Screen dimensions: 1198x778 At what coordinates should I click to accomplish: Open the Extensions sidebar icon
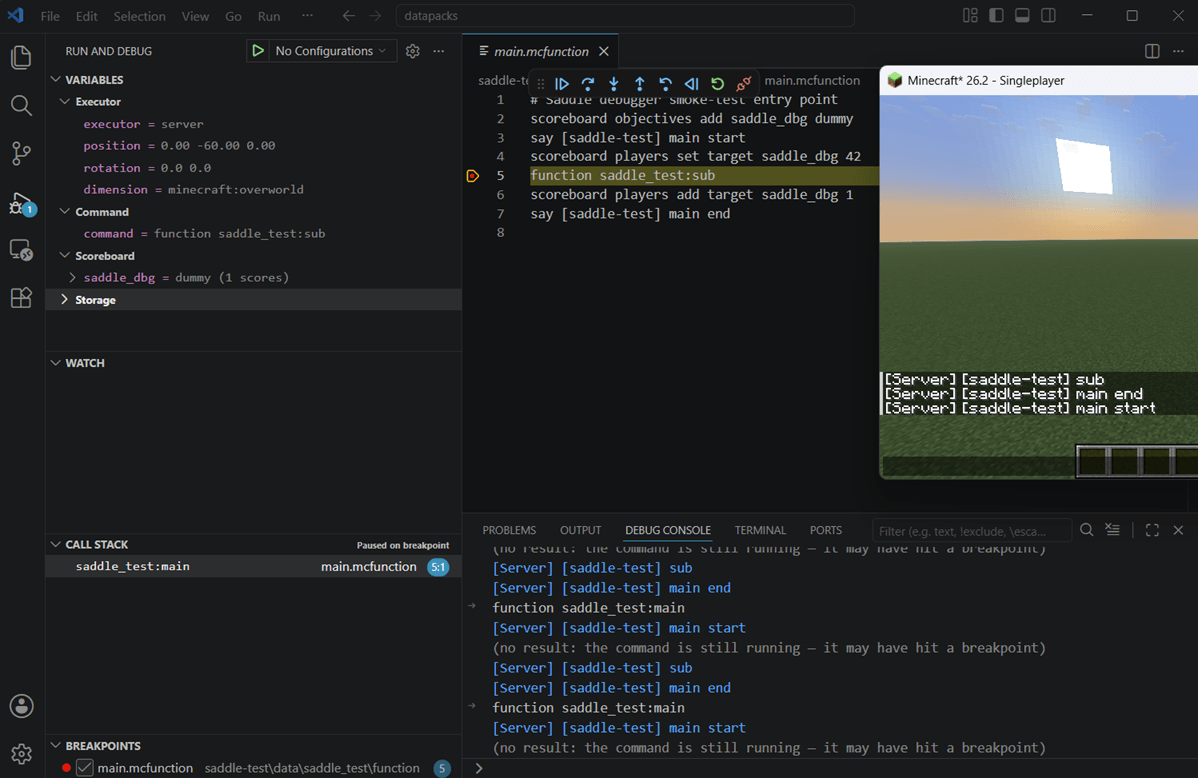(21, 297)
